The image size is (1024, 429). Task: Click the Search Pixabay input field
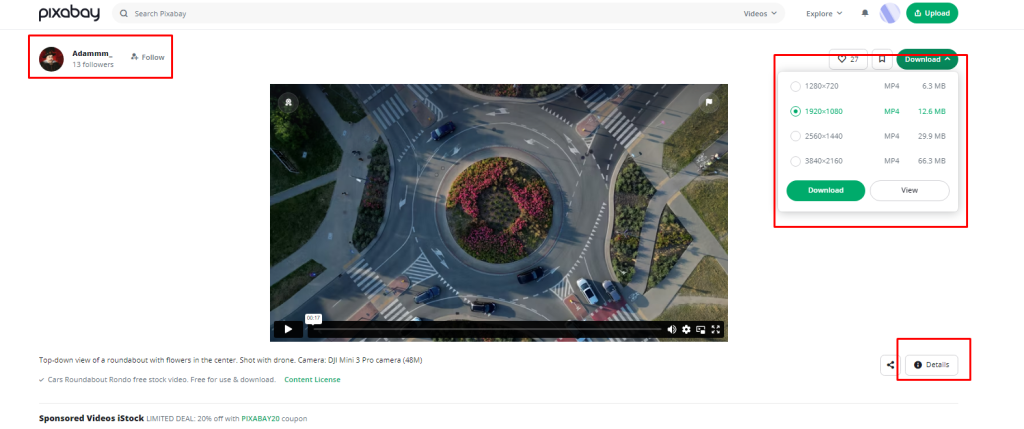[x=431, y=13]
